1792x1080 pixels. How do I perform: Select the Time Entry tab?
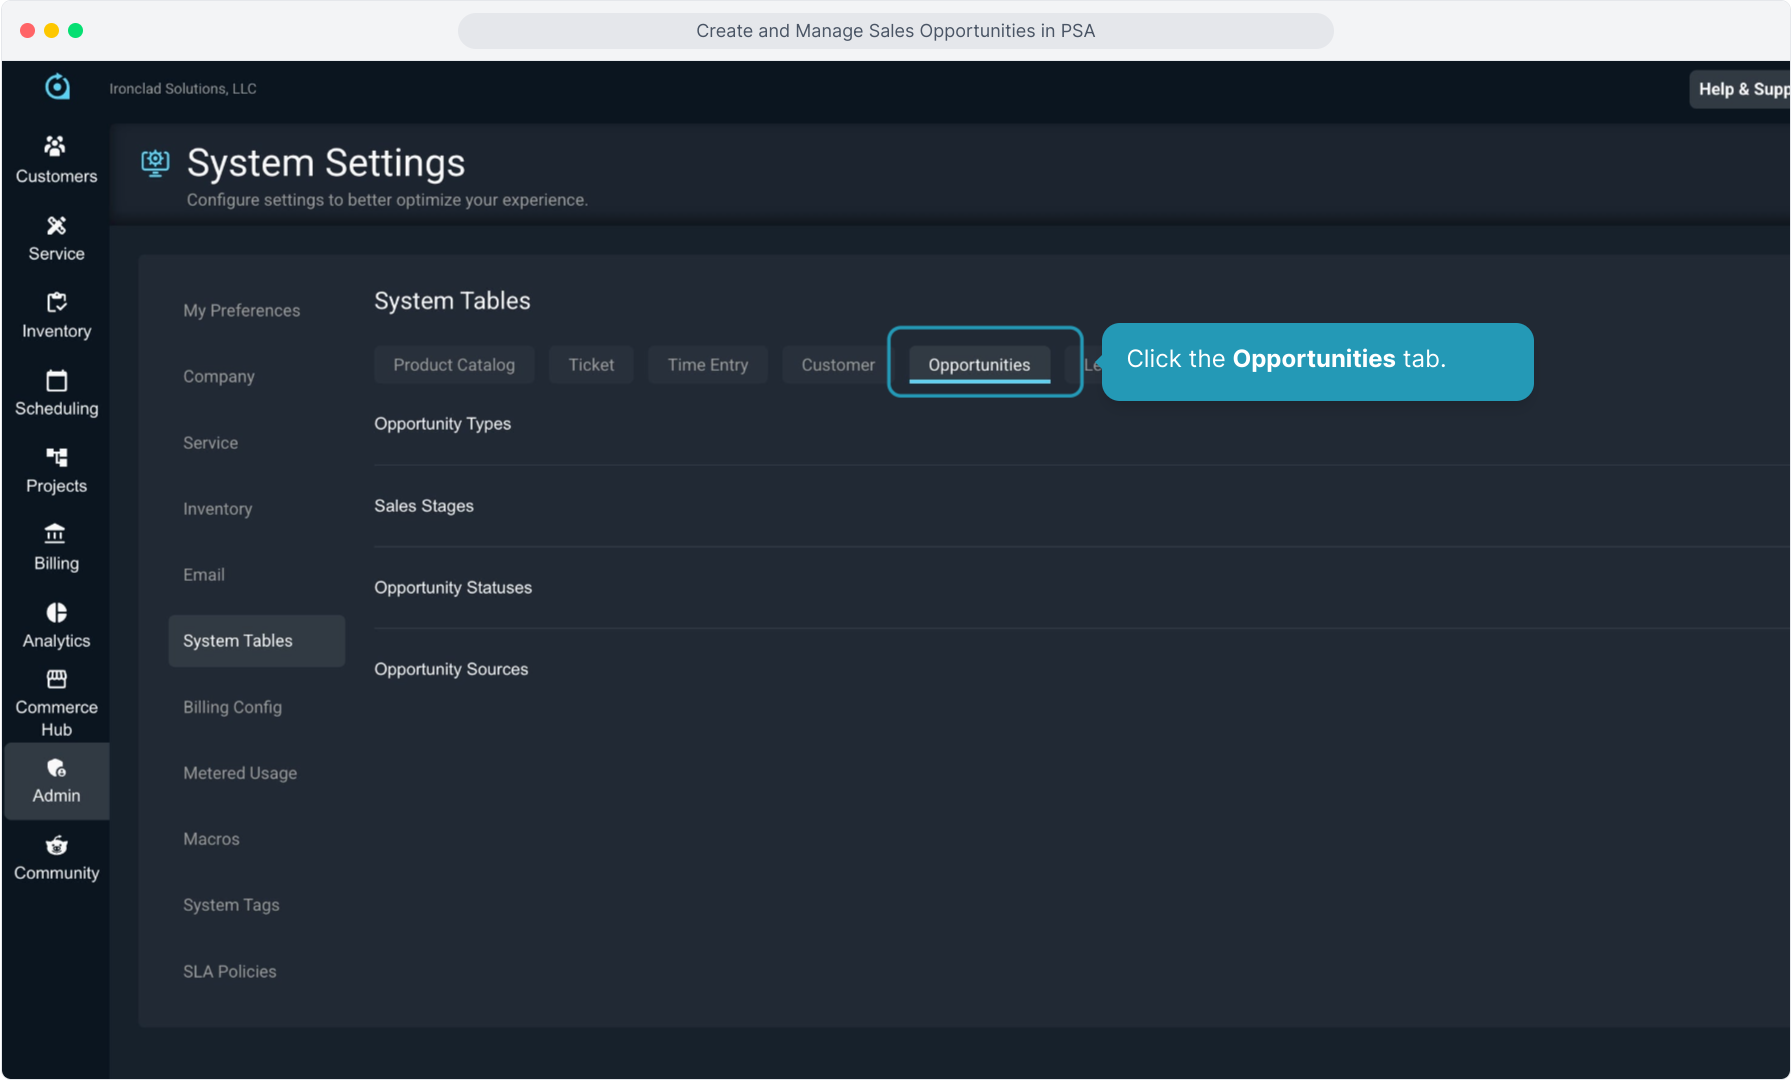pos(707,365)
